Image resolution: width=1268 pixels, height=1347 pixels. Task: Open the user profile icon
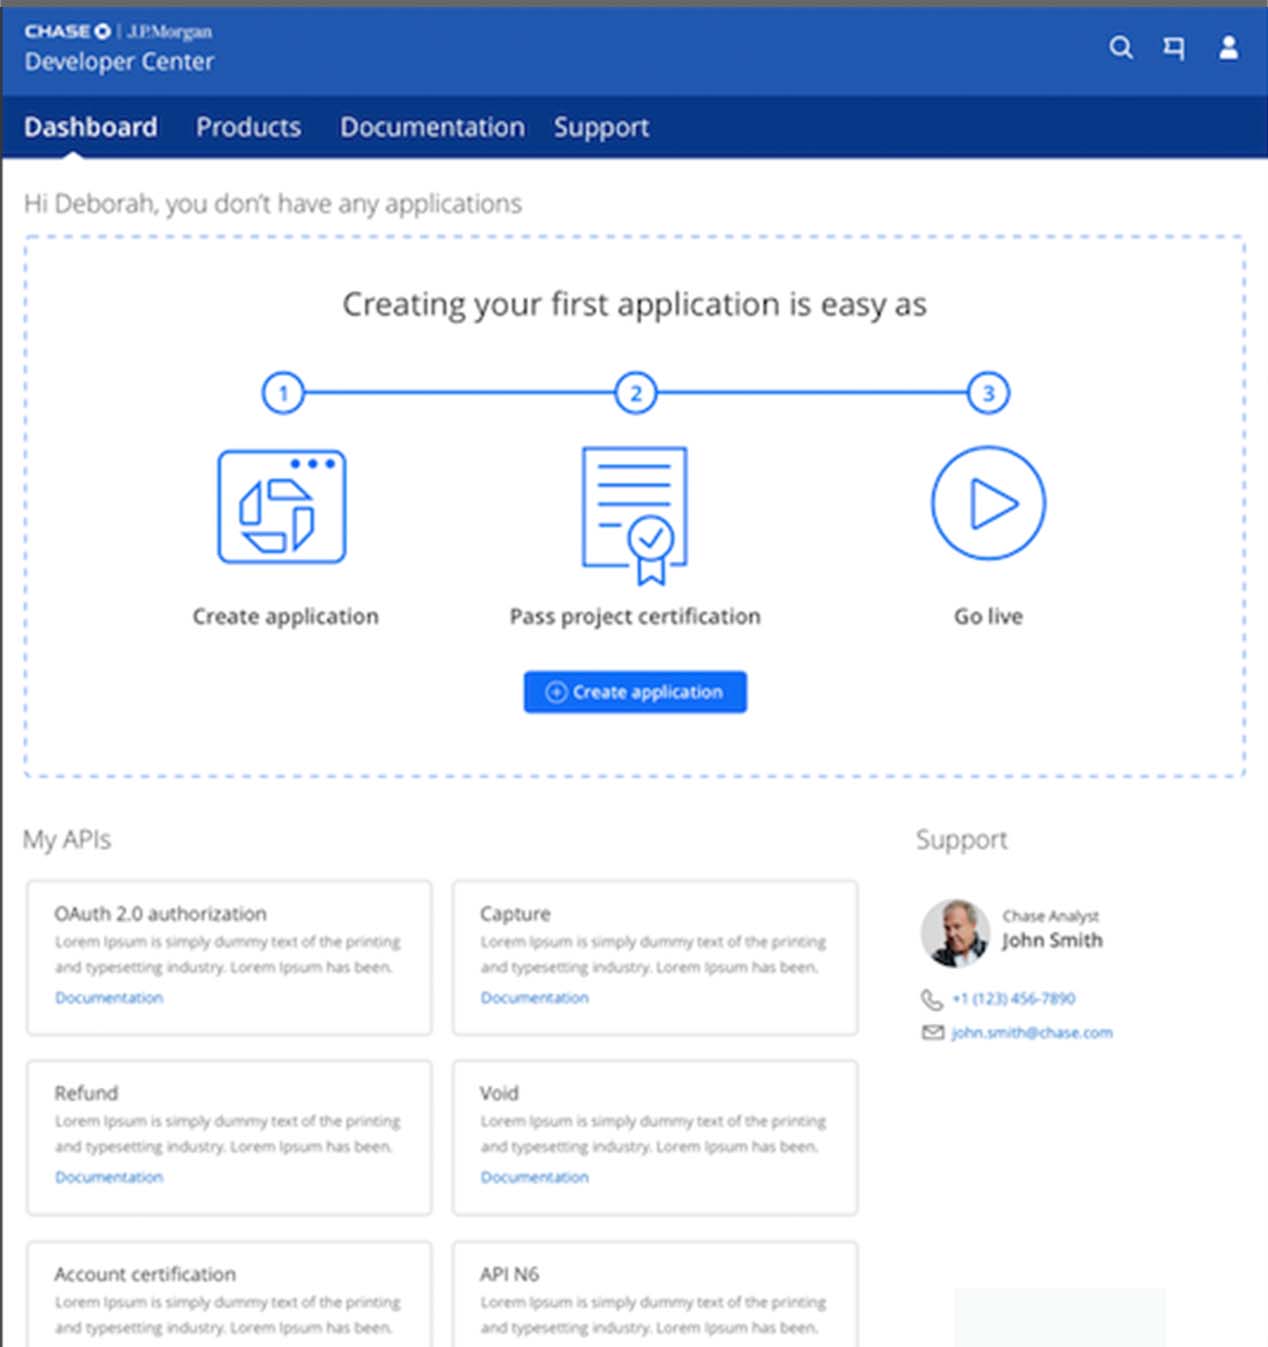1228,47
